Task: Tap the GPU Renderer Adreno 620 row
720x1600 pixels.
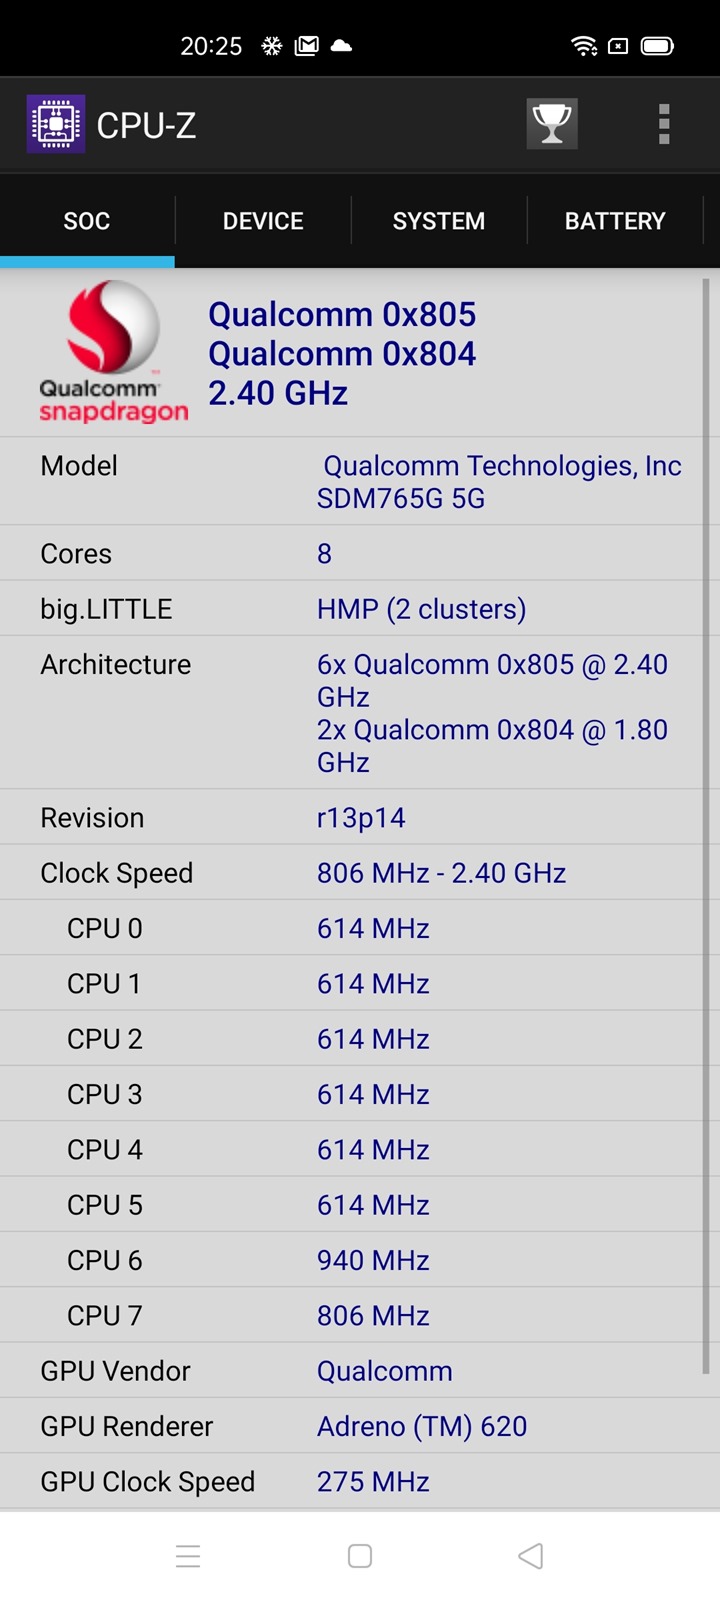Action: coord(350,1426)
